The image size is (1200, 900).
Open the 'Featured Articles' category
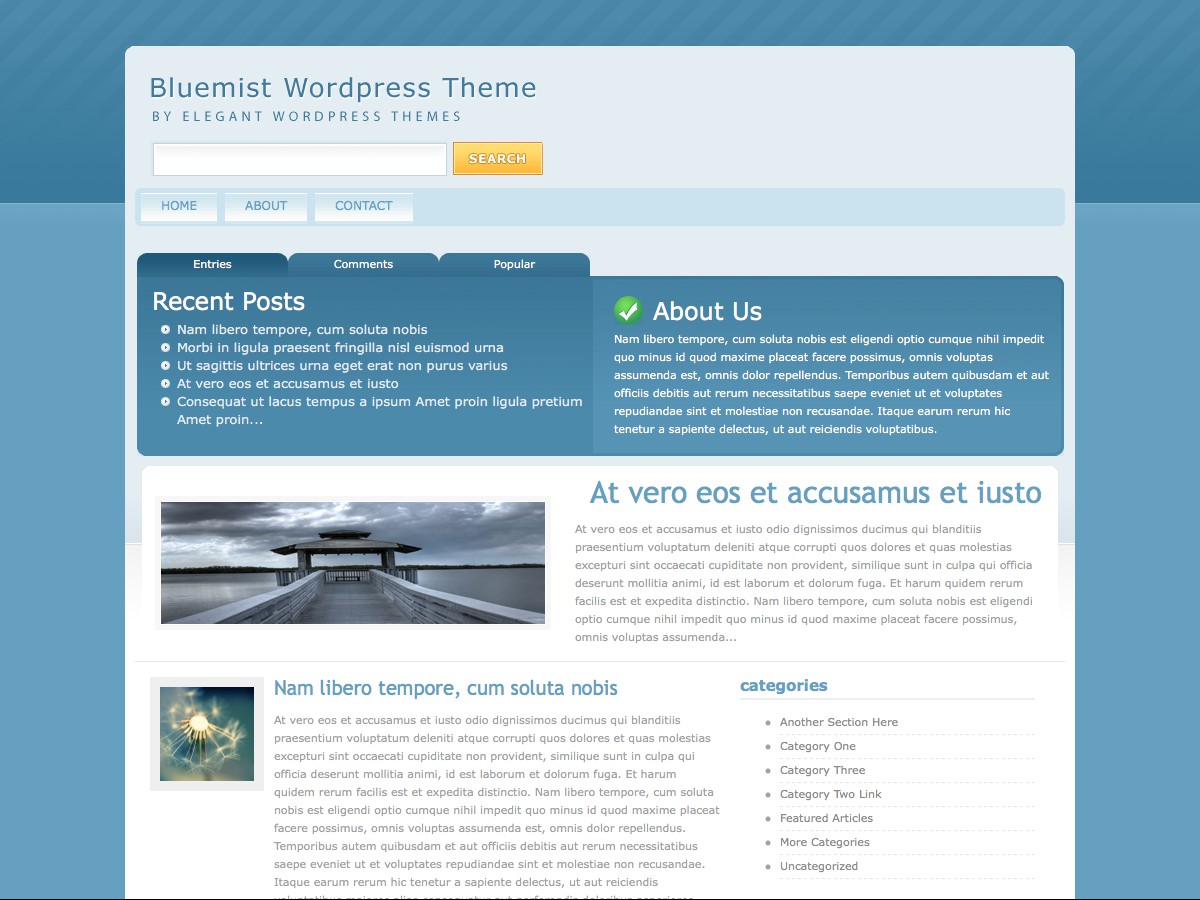827,818
